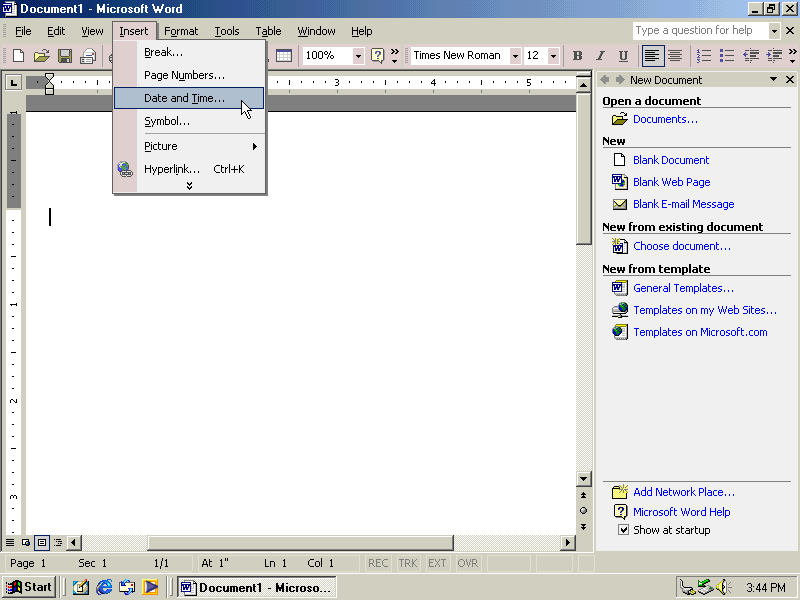Click the task pane Forward arrow
800x600 pixels.
pos(620,80)
